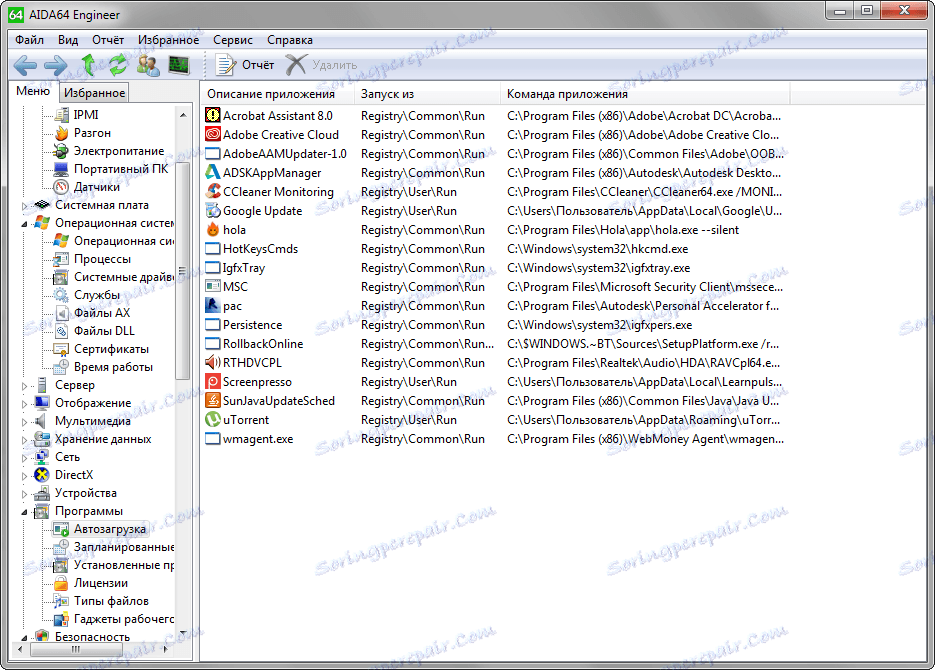Screen dimensions: 935x670
Task: Open the Избранное menu in the menu bar
Action: (168, 40)
